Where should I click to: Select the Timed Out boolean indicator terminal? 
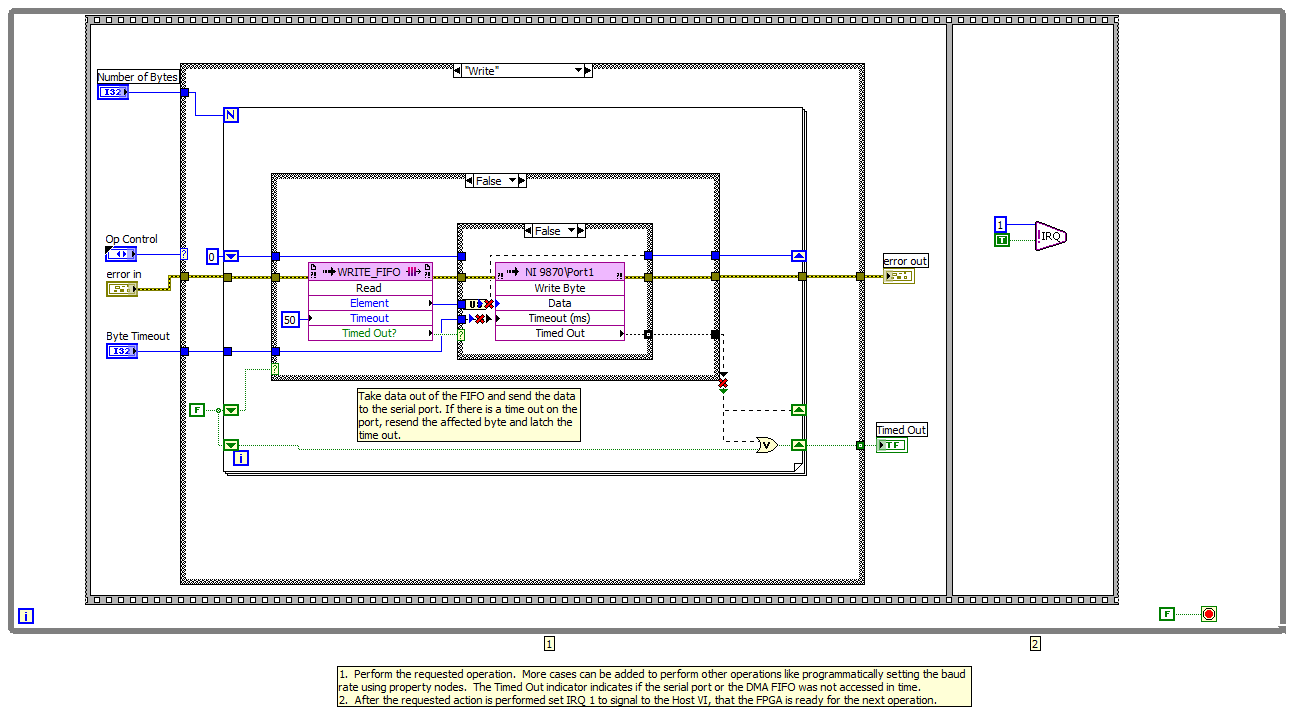(x=892, y=445)
